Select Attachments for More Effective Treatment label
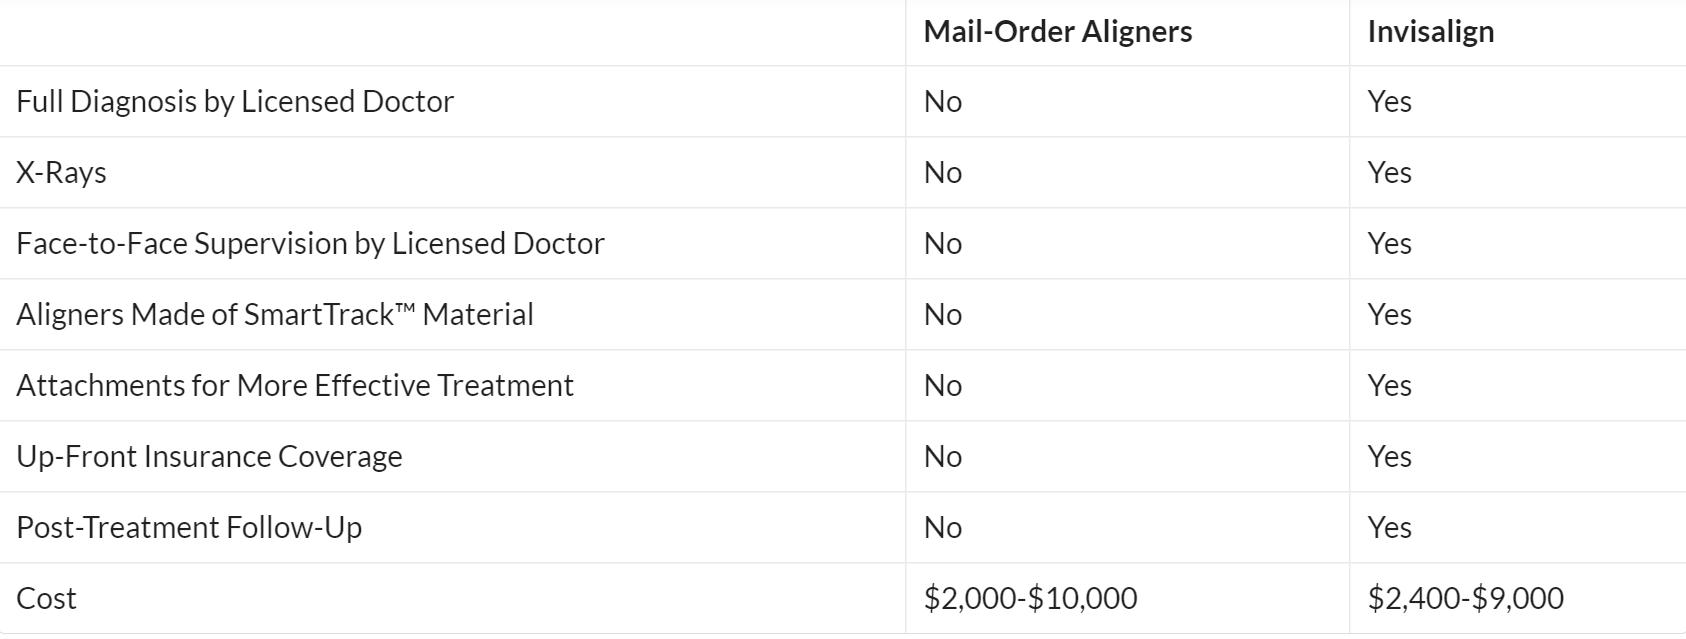 coord(295,386)
